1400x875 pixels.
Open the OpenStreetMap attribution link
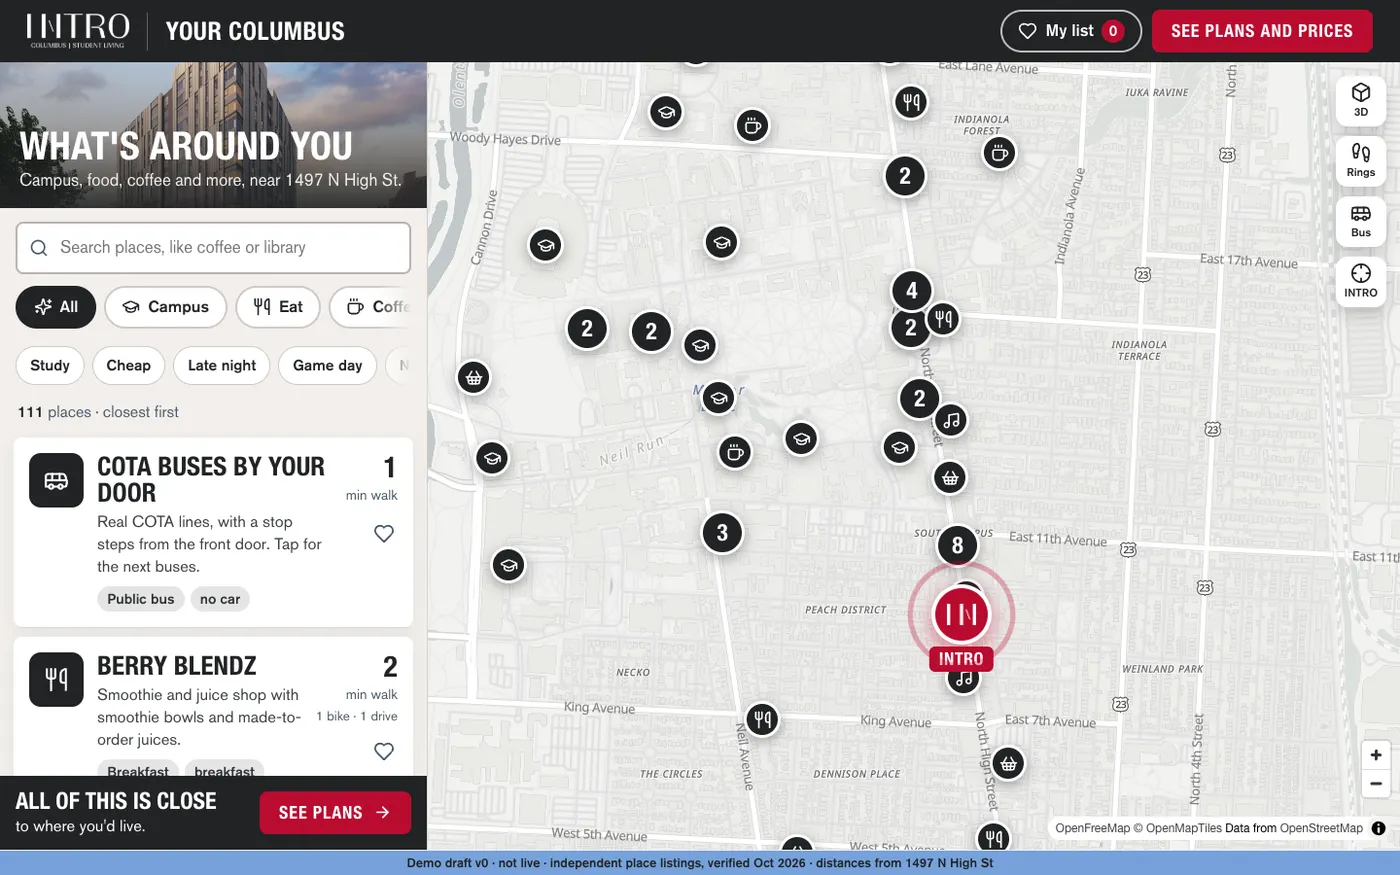(1321, 828)
